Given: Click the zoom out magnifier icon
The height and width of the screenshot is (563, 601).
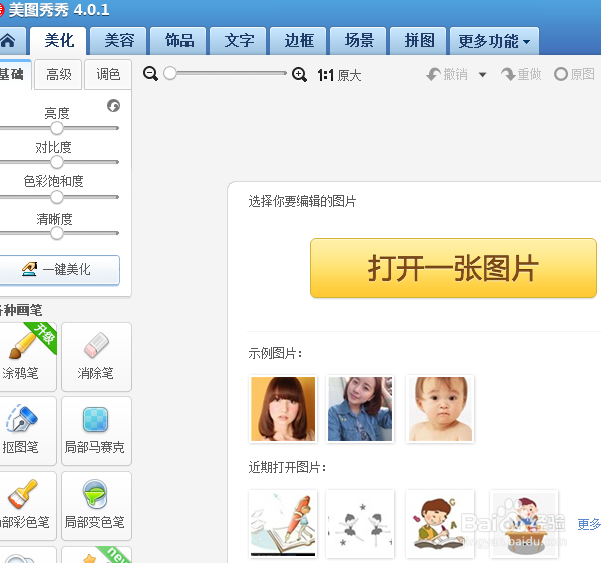Looking at the screenshot, I should [150, 74].
